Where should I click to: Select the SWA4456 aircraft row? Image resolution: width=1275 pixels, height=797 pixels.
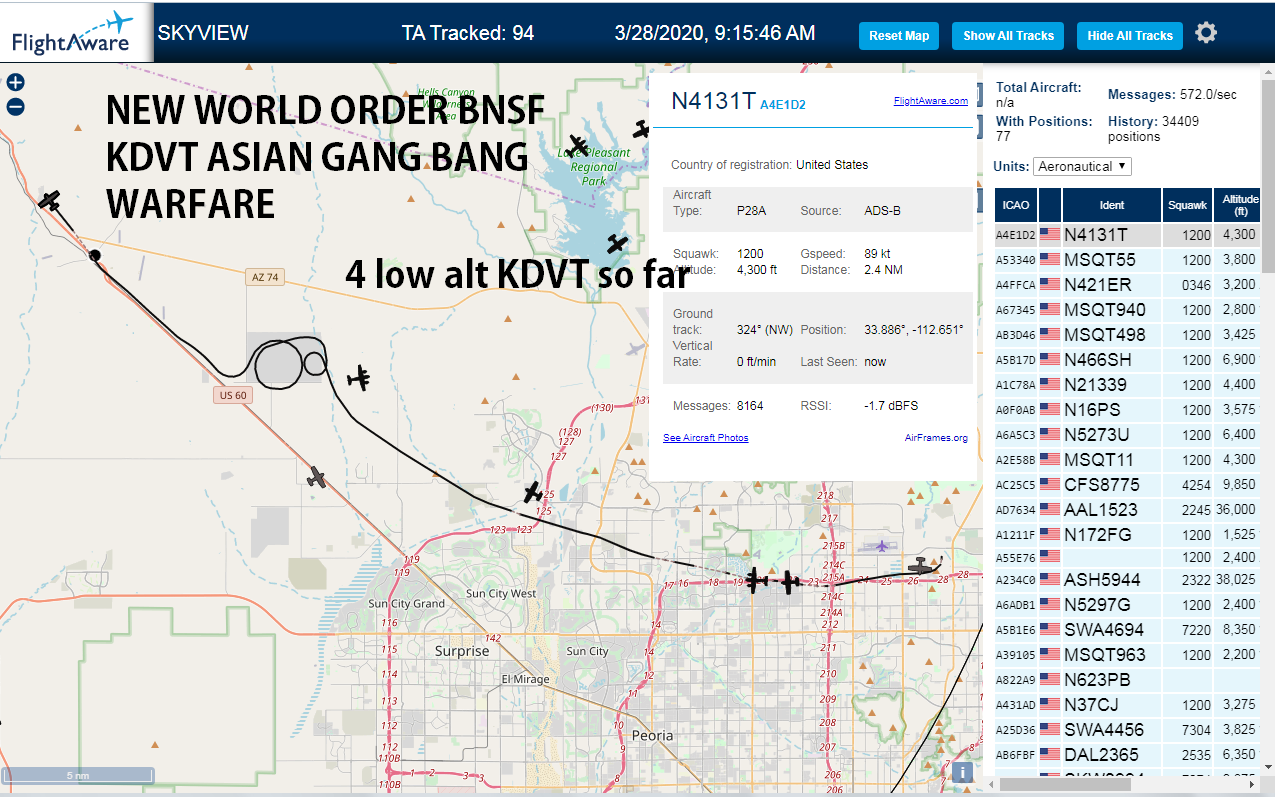(1128, 730)
